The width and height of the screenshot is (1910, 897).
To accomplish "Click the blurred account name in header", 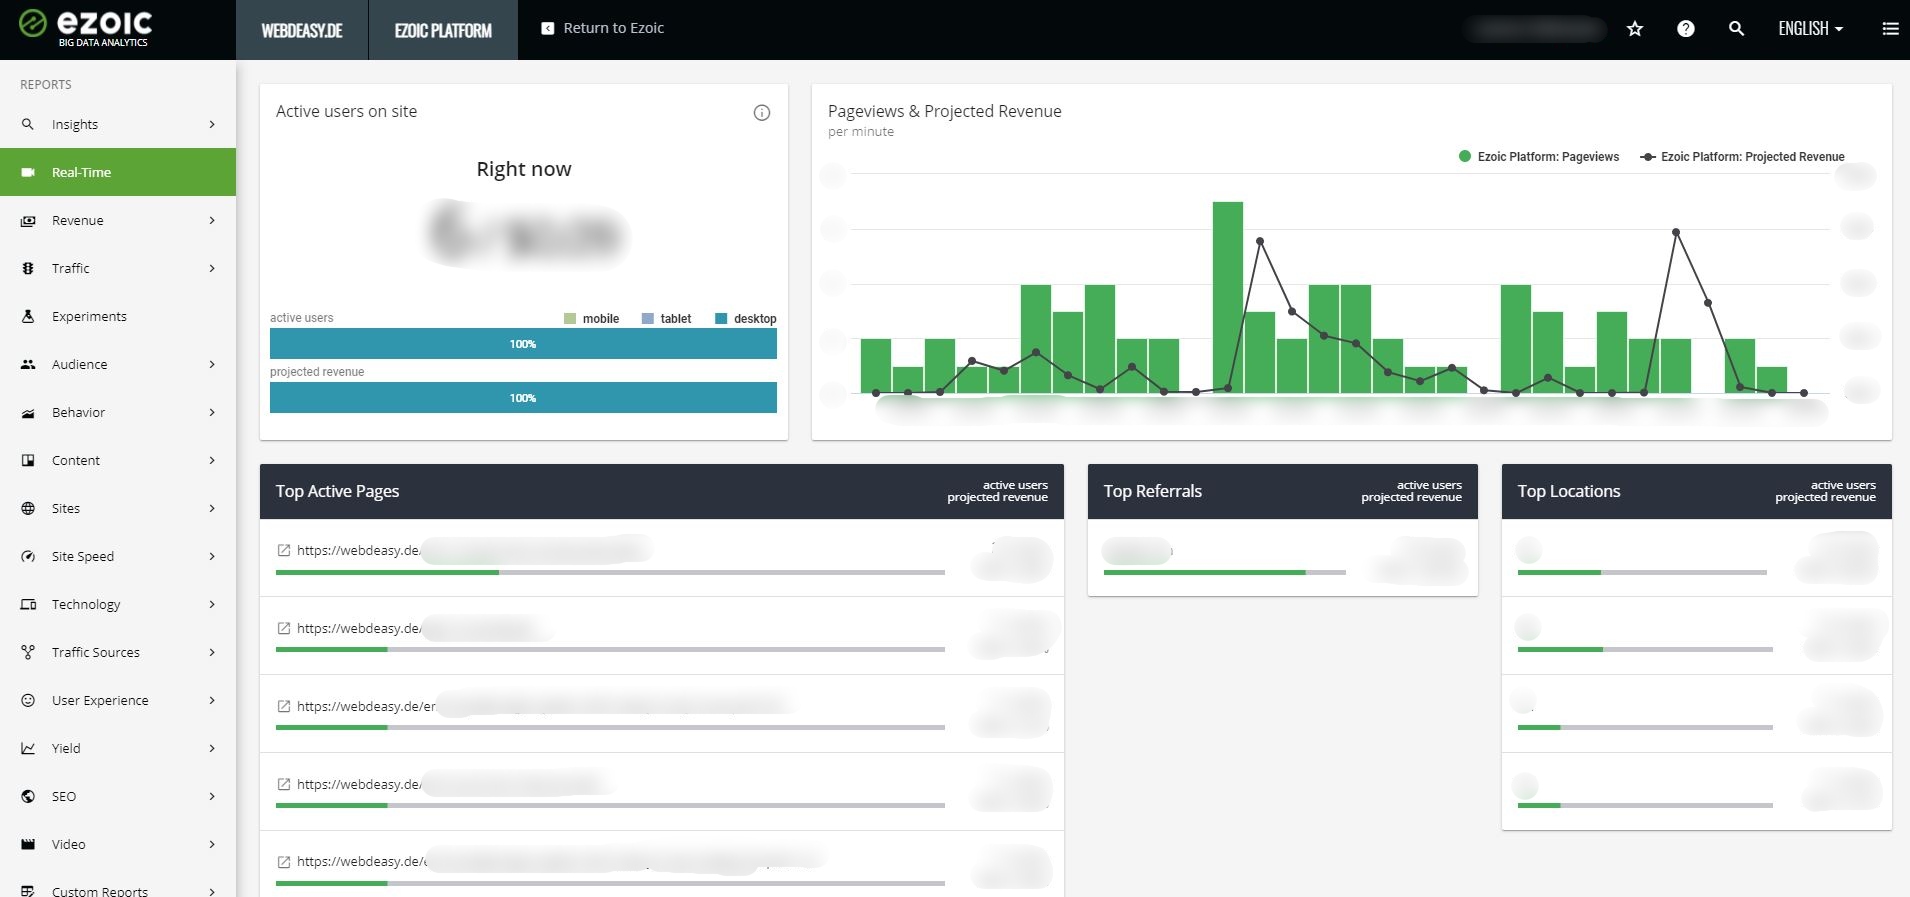I will pyautogui.click(x=1535, y=29).
